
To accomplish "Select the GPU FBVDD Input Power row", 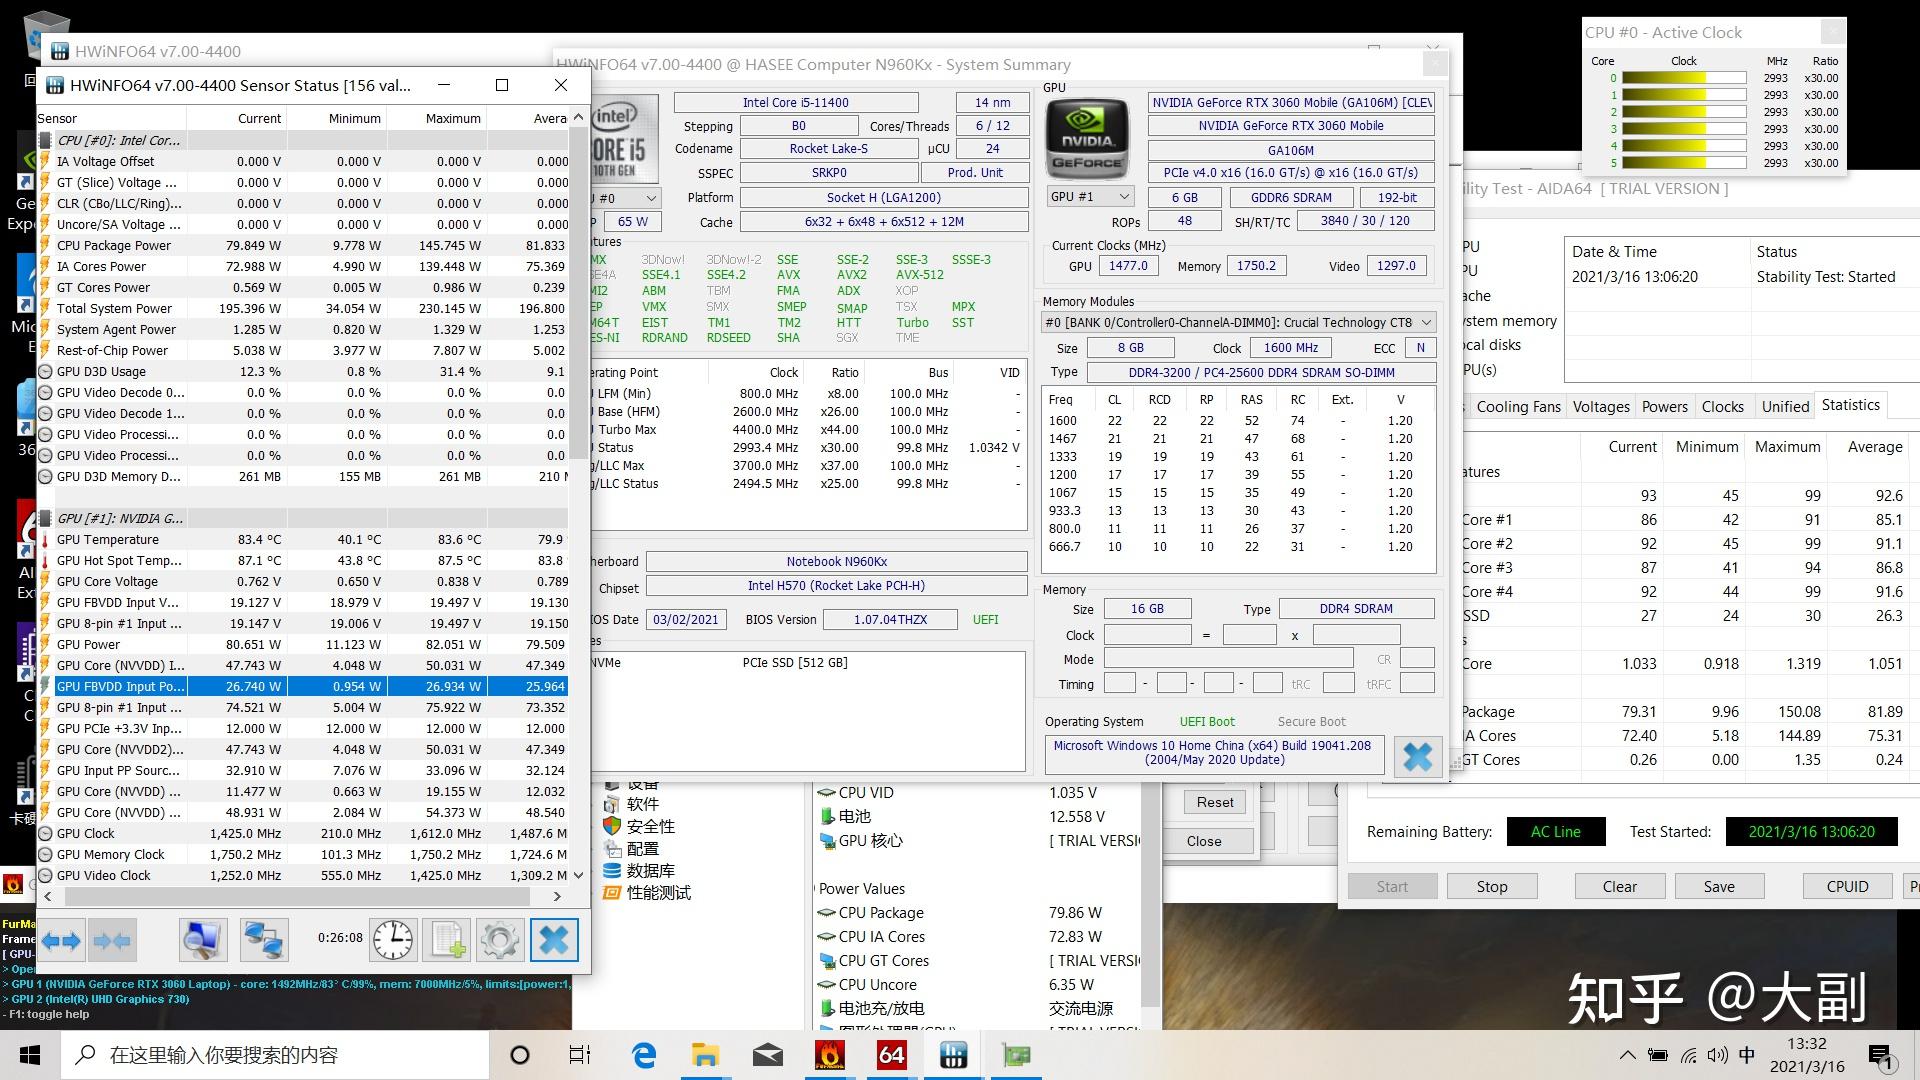I will [x=303, y=686].
